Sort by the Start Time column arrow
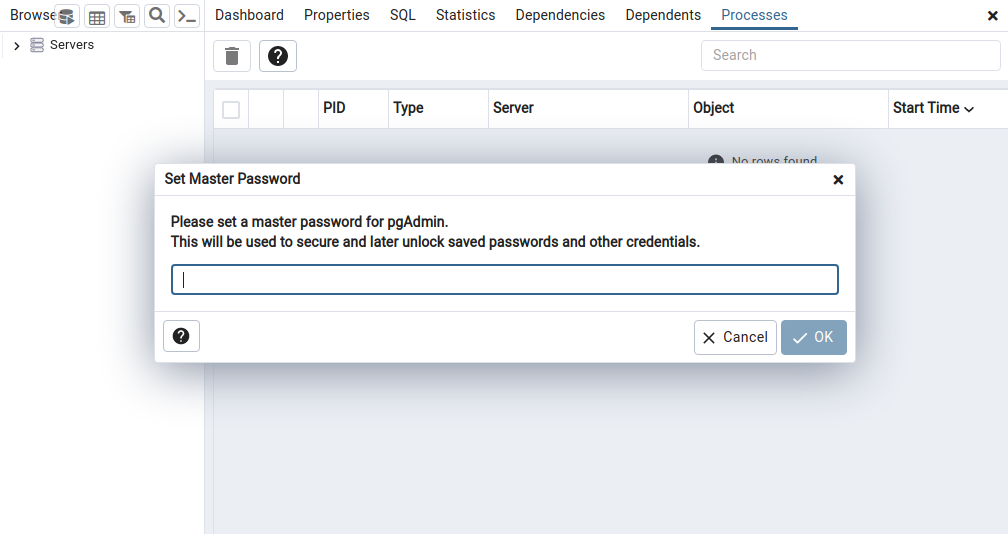Viewport: 1008px width, 534px height. [x=969, y=109]
